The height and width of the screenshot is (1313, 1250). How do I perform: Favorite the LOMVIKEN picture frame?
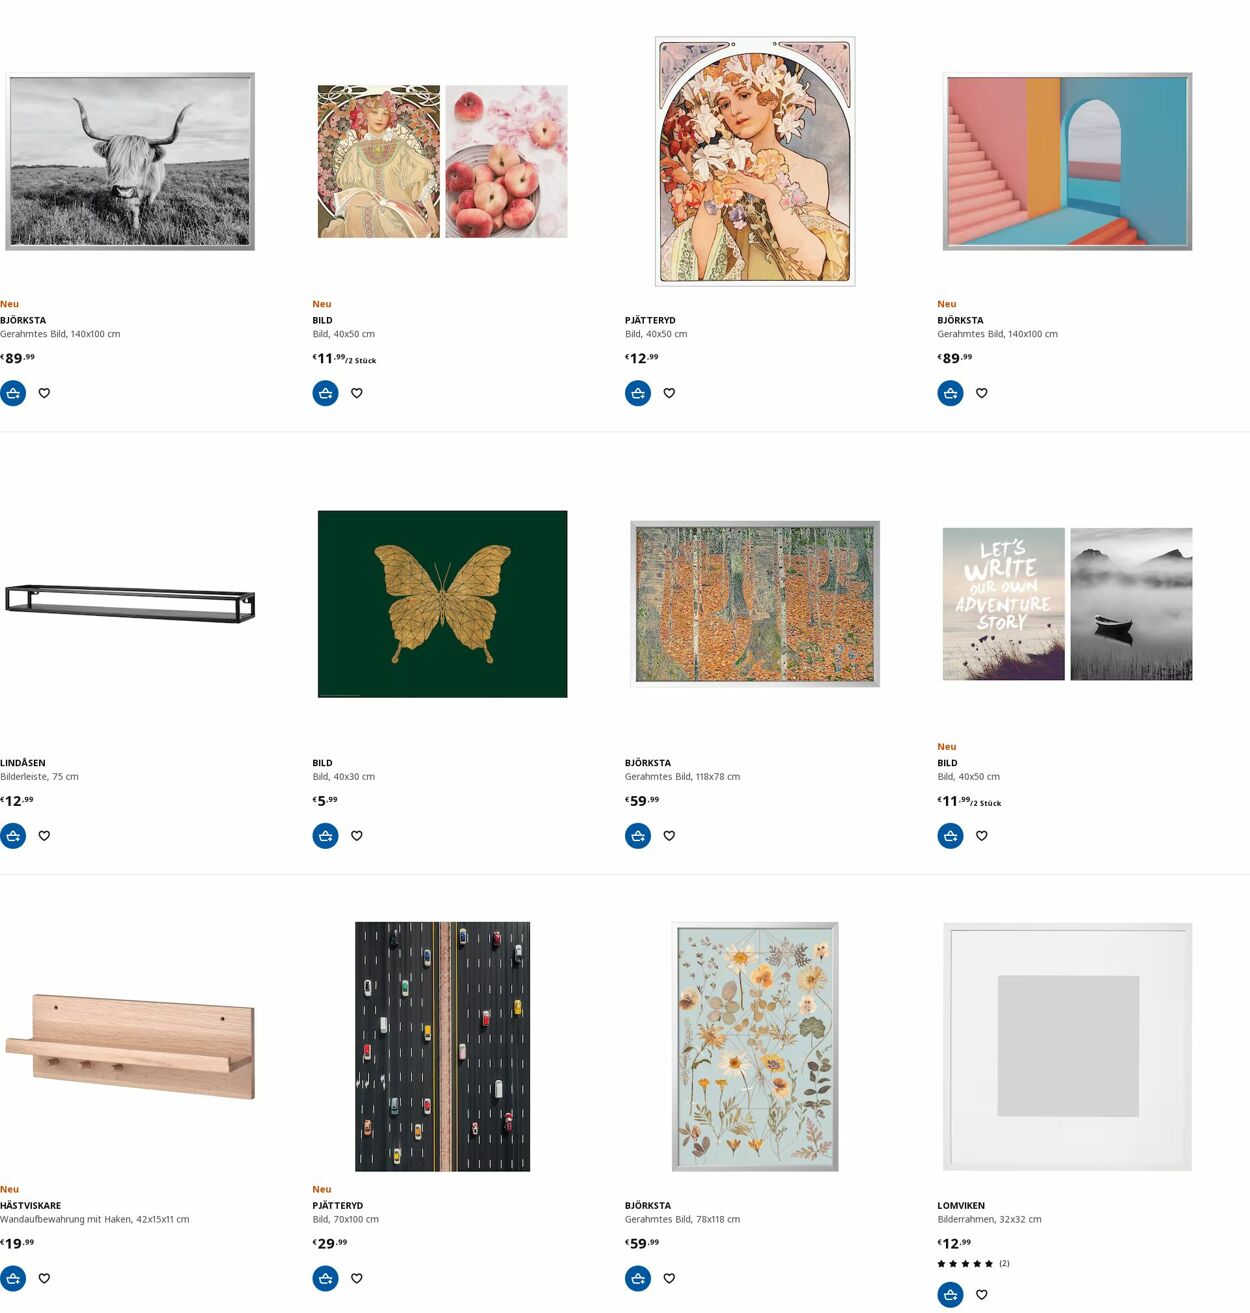click(x=982, y=1295)
